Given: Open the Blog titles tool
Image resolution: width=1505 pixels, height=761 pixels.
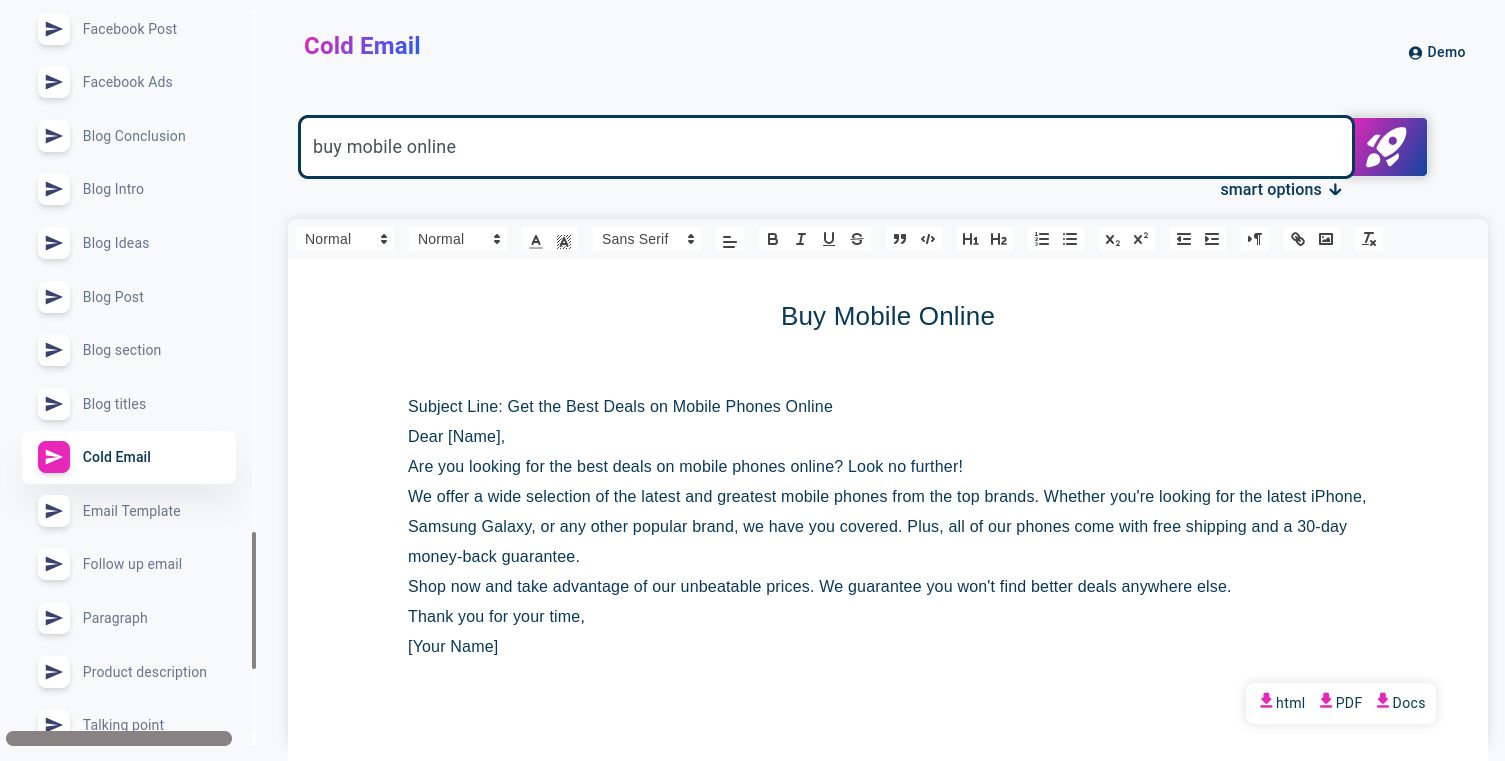Looking at the screenshot, I should [129, 404].
